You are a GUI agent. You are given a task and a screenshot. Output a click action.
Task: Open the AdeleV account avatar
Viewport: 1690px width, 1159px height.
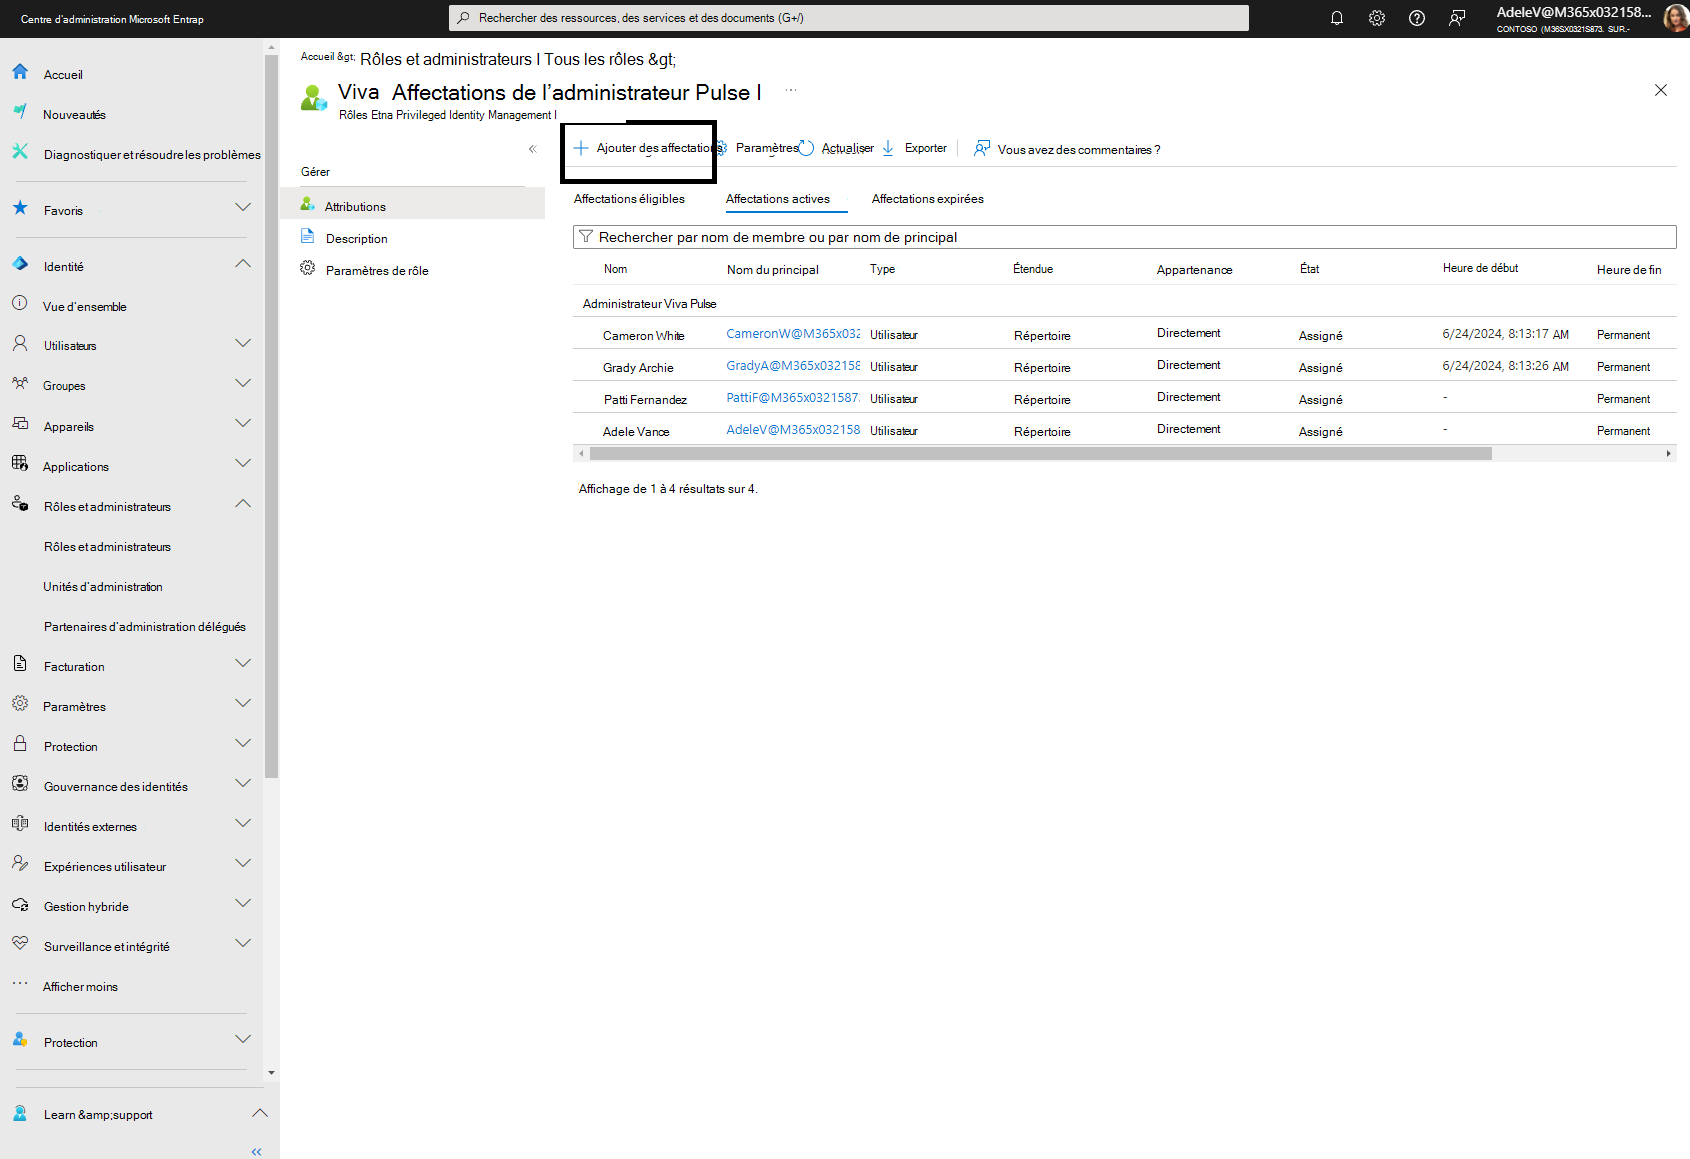[x=1675, y=18]
